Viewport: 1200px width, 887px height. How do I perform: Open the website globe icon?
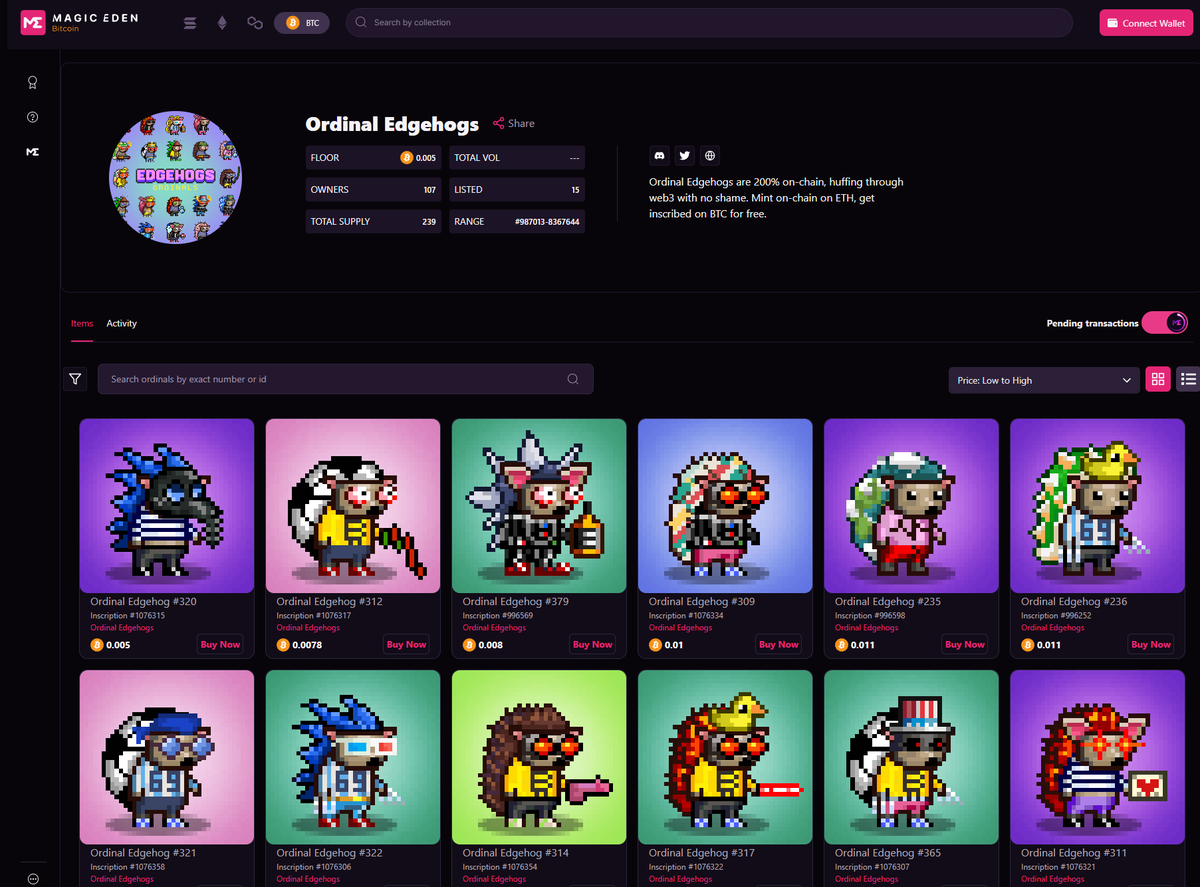710,155
